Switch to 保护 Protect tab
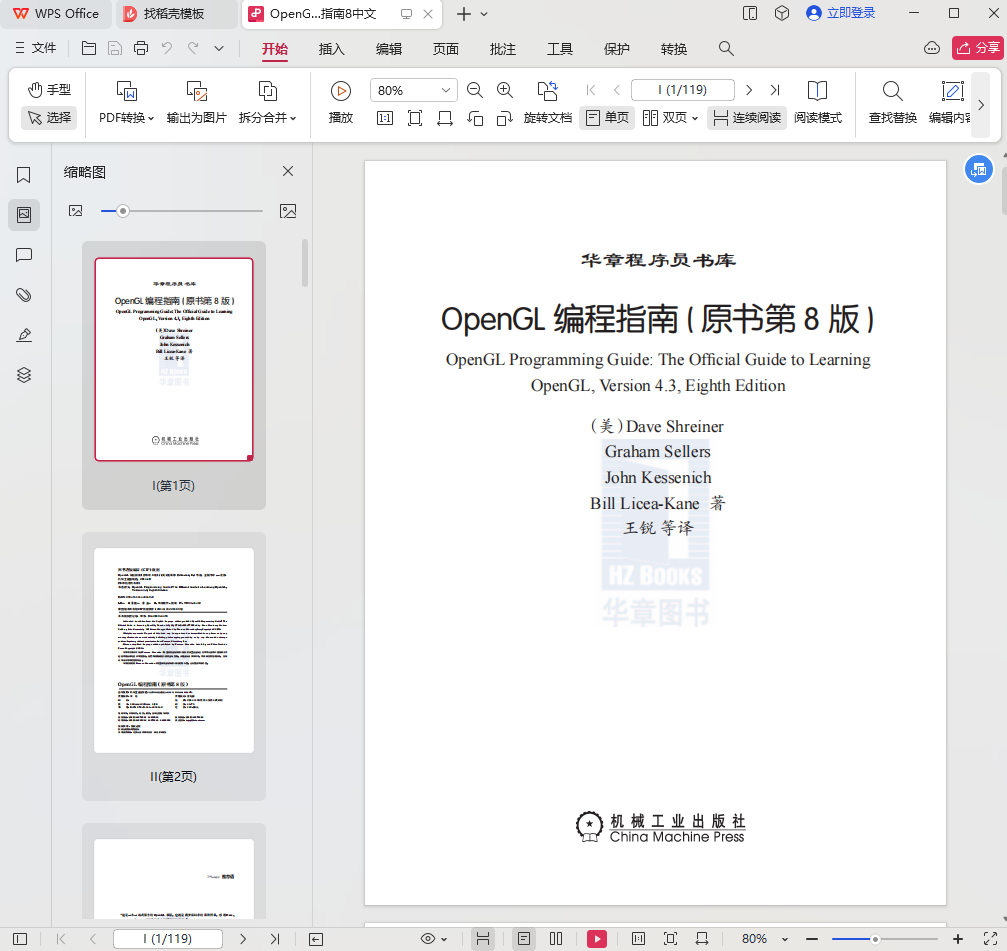Image resolution: width=1007 pixels, height=951 pixels. 617,49
